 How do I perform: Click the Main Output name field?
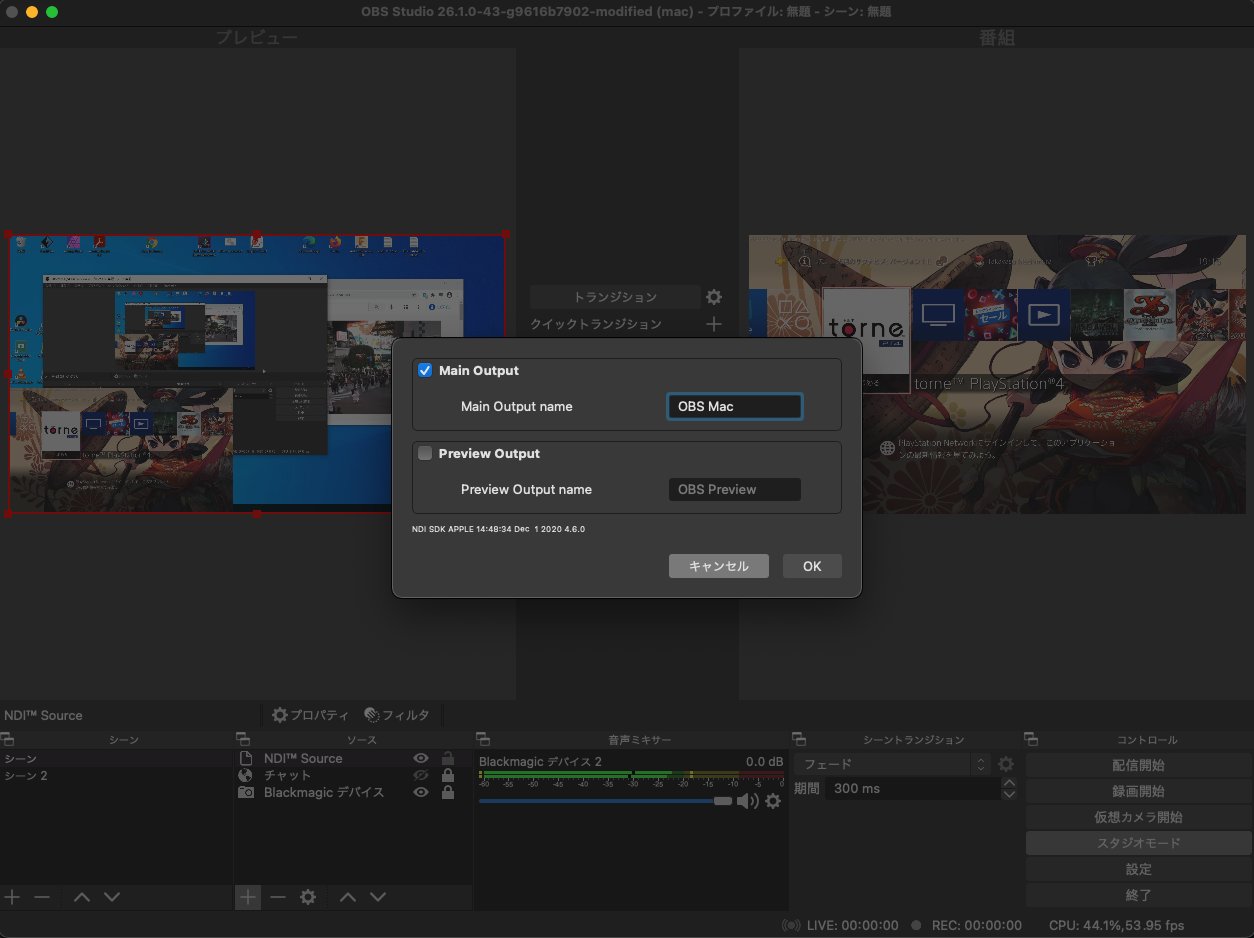tap(734, 406)
